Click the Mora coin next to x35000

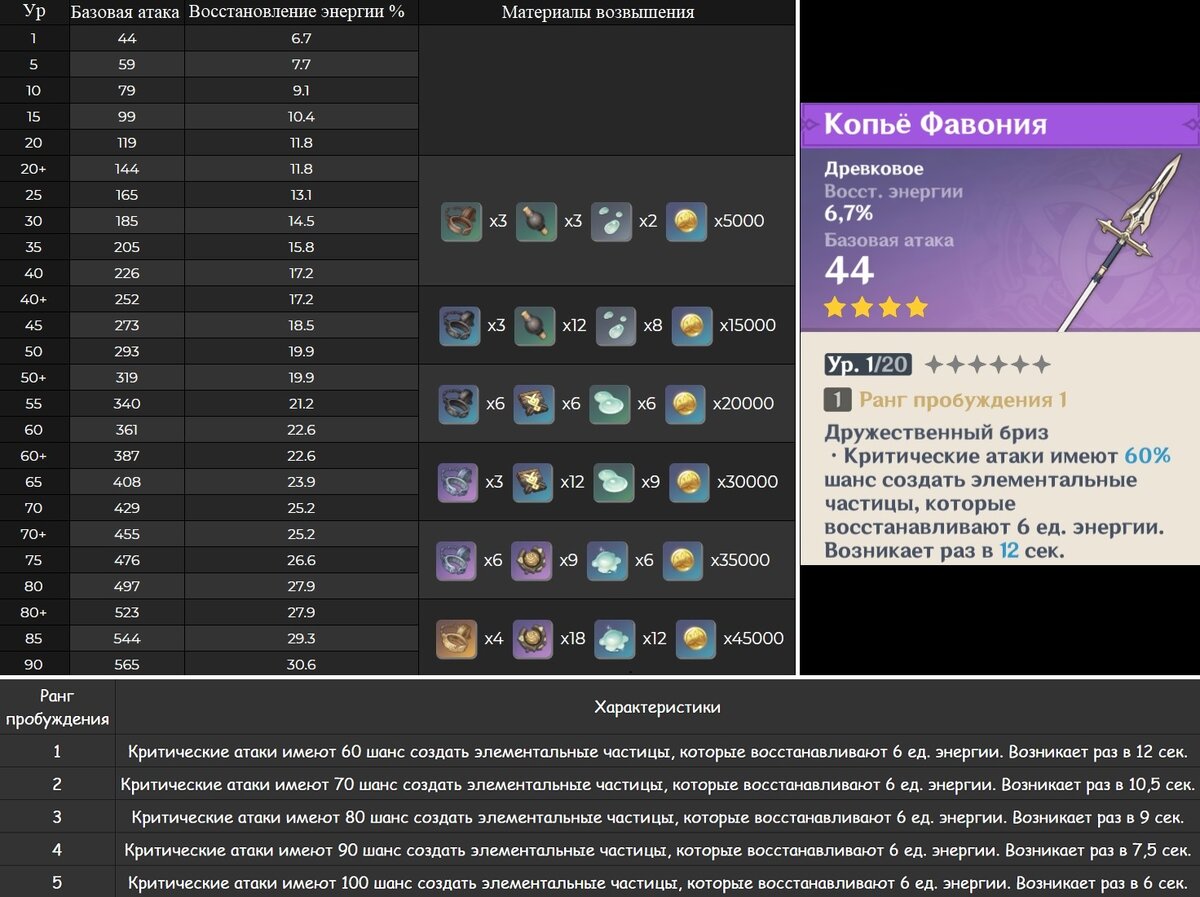683,560
